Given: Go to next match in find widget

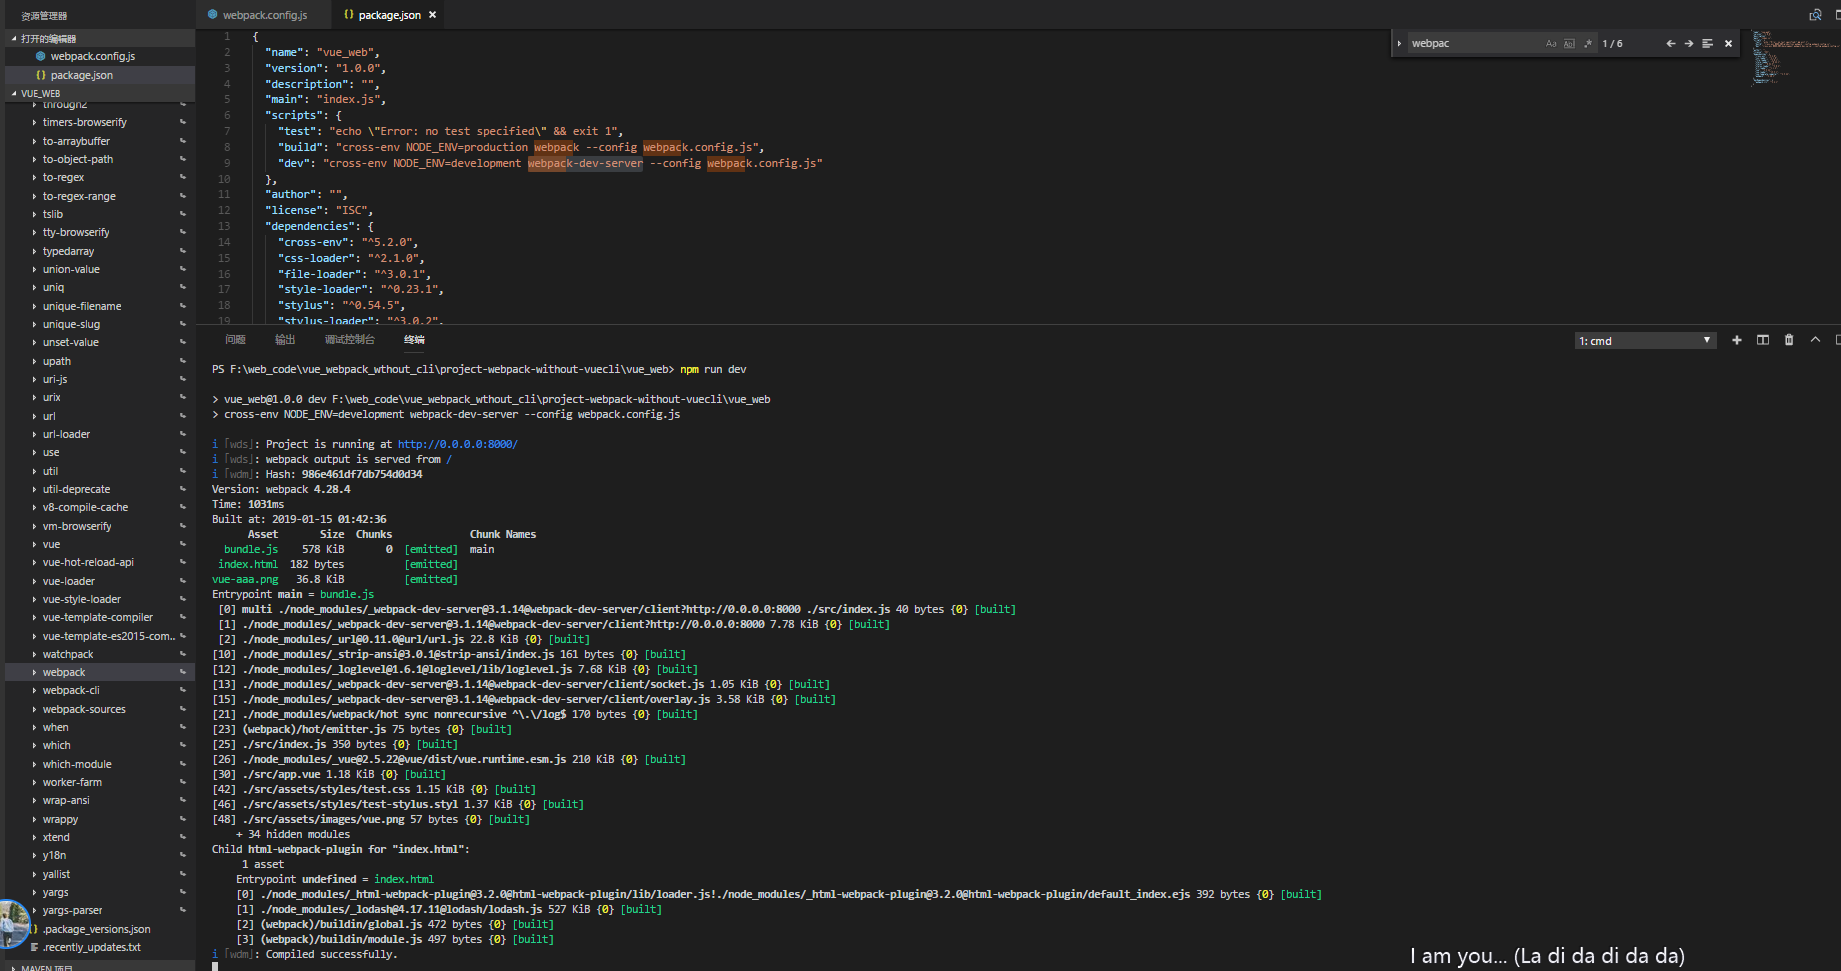Looking at the screenshot, I should click(1689, 44).
